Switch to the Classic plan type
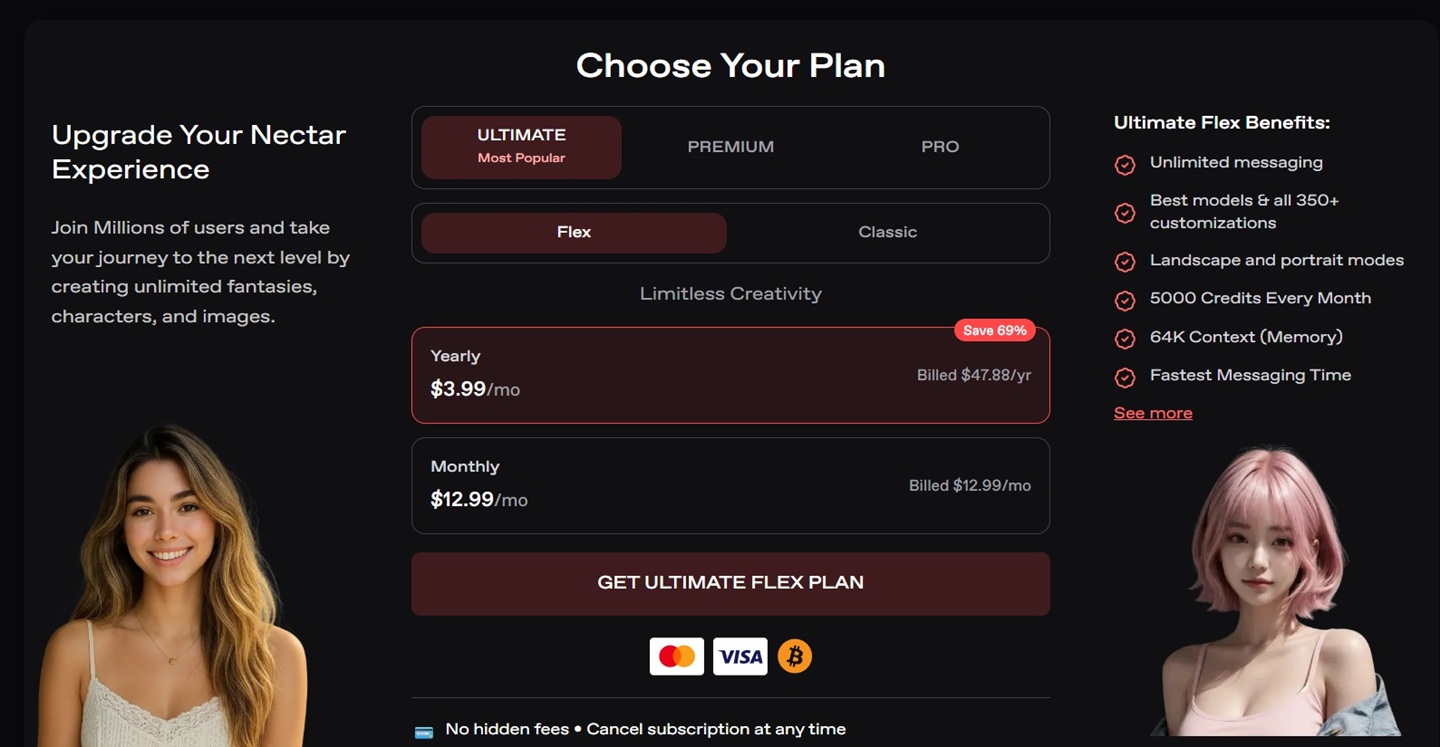The image size is (1440, 747). tap(887, 232)
